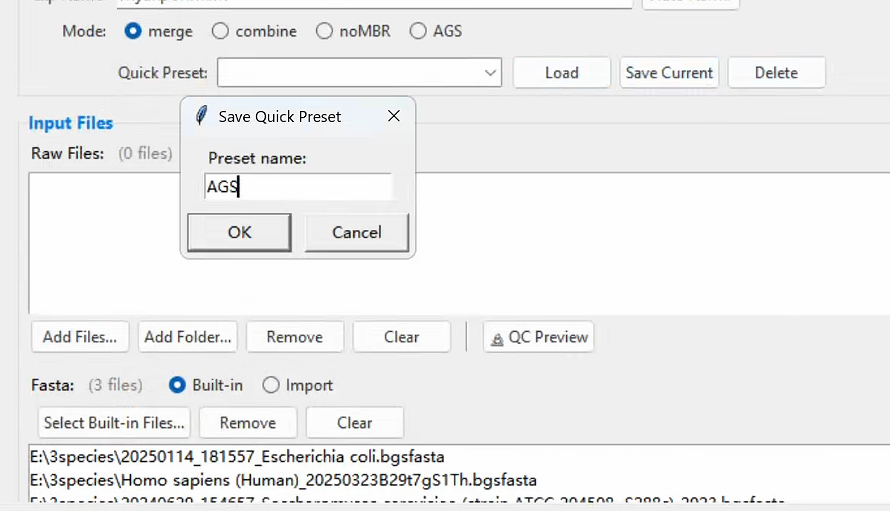The height and width of the screenshot is (511, 890).
Task: Click the Load preset button
Action: [562, 73]
